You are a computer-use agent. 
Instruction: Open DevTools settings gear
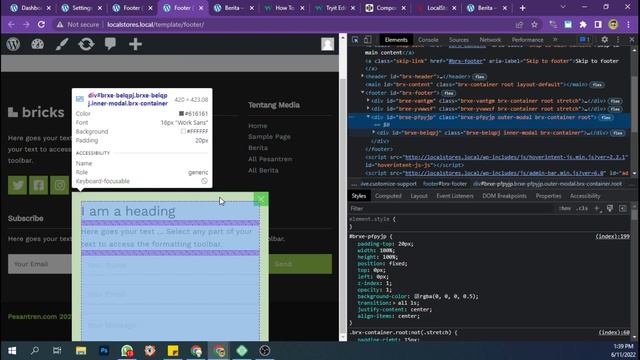[604, 40]
